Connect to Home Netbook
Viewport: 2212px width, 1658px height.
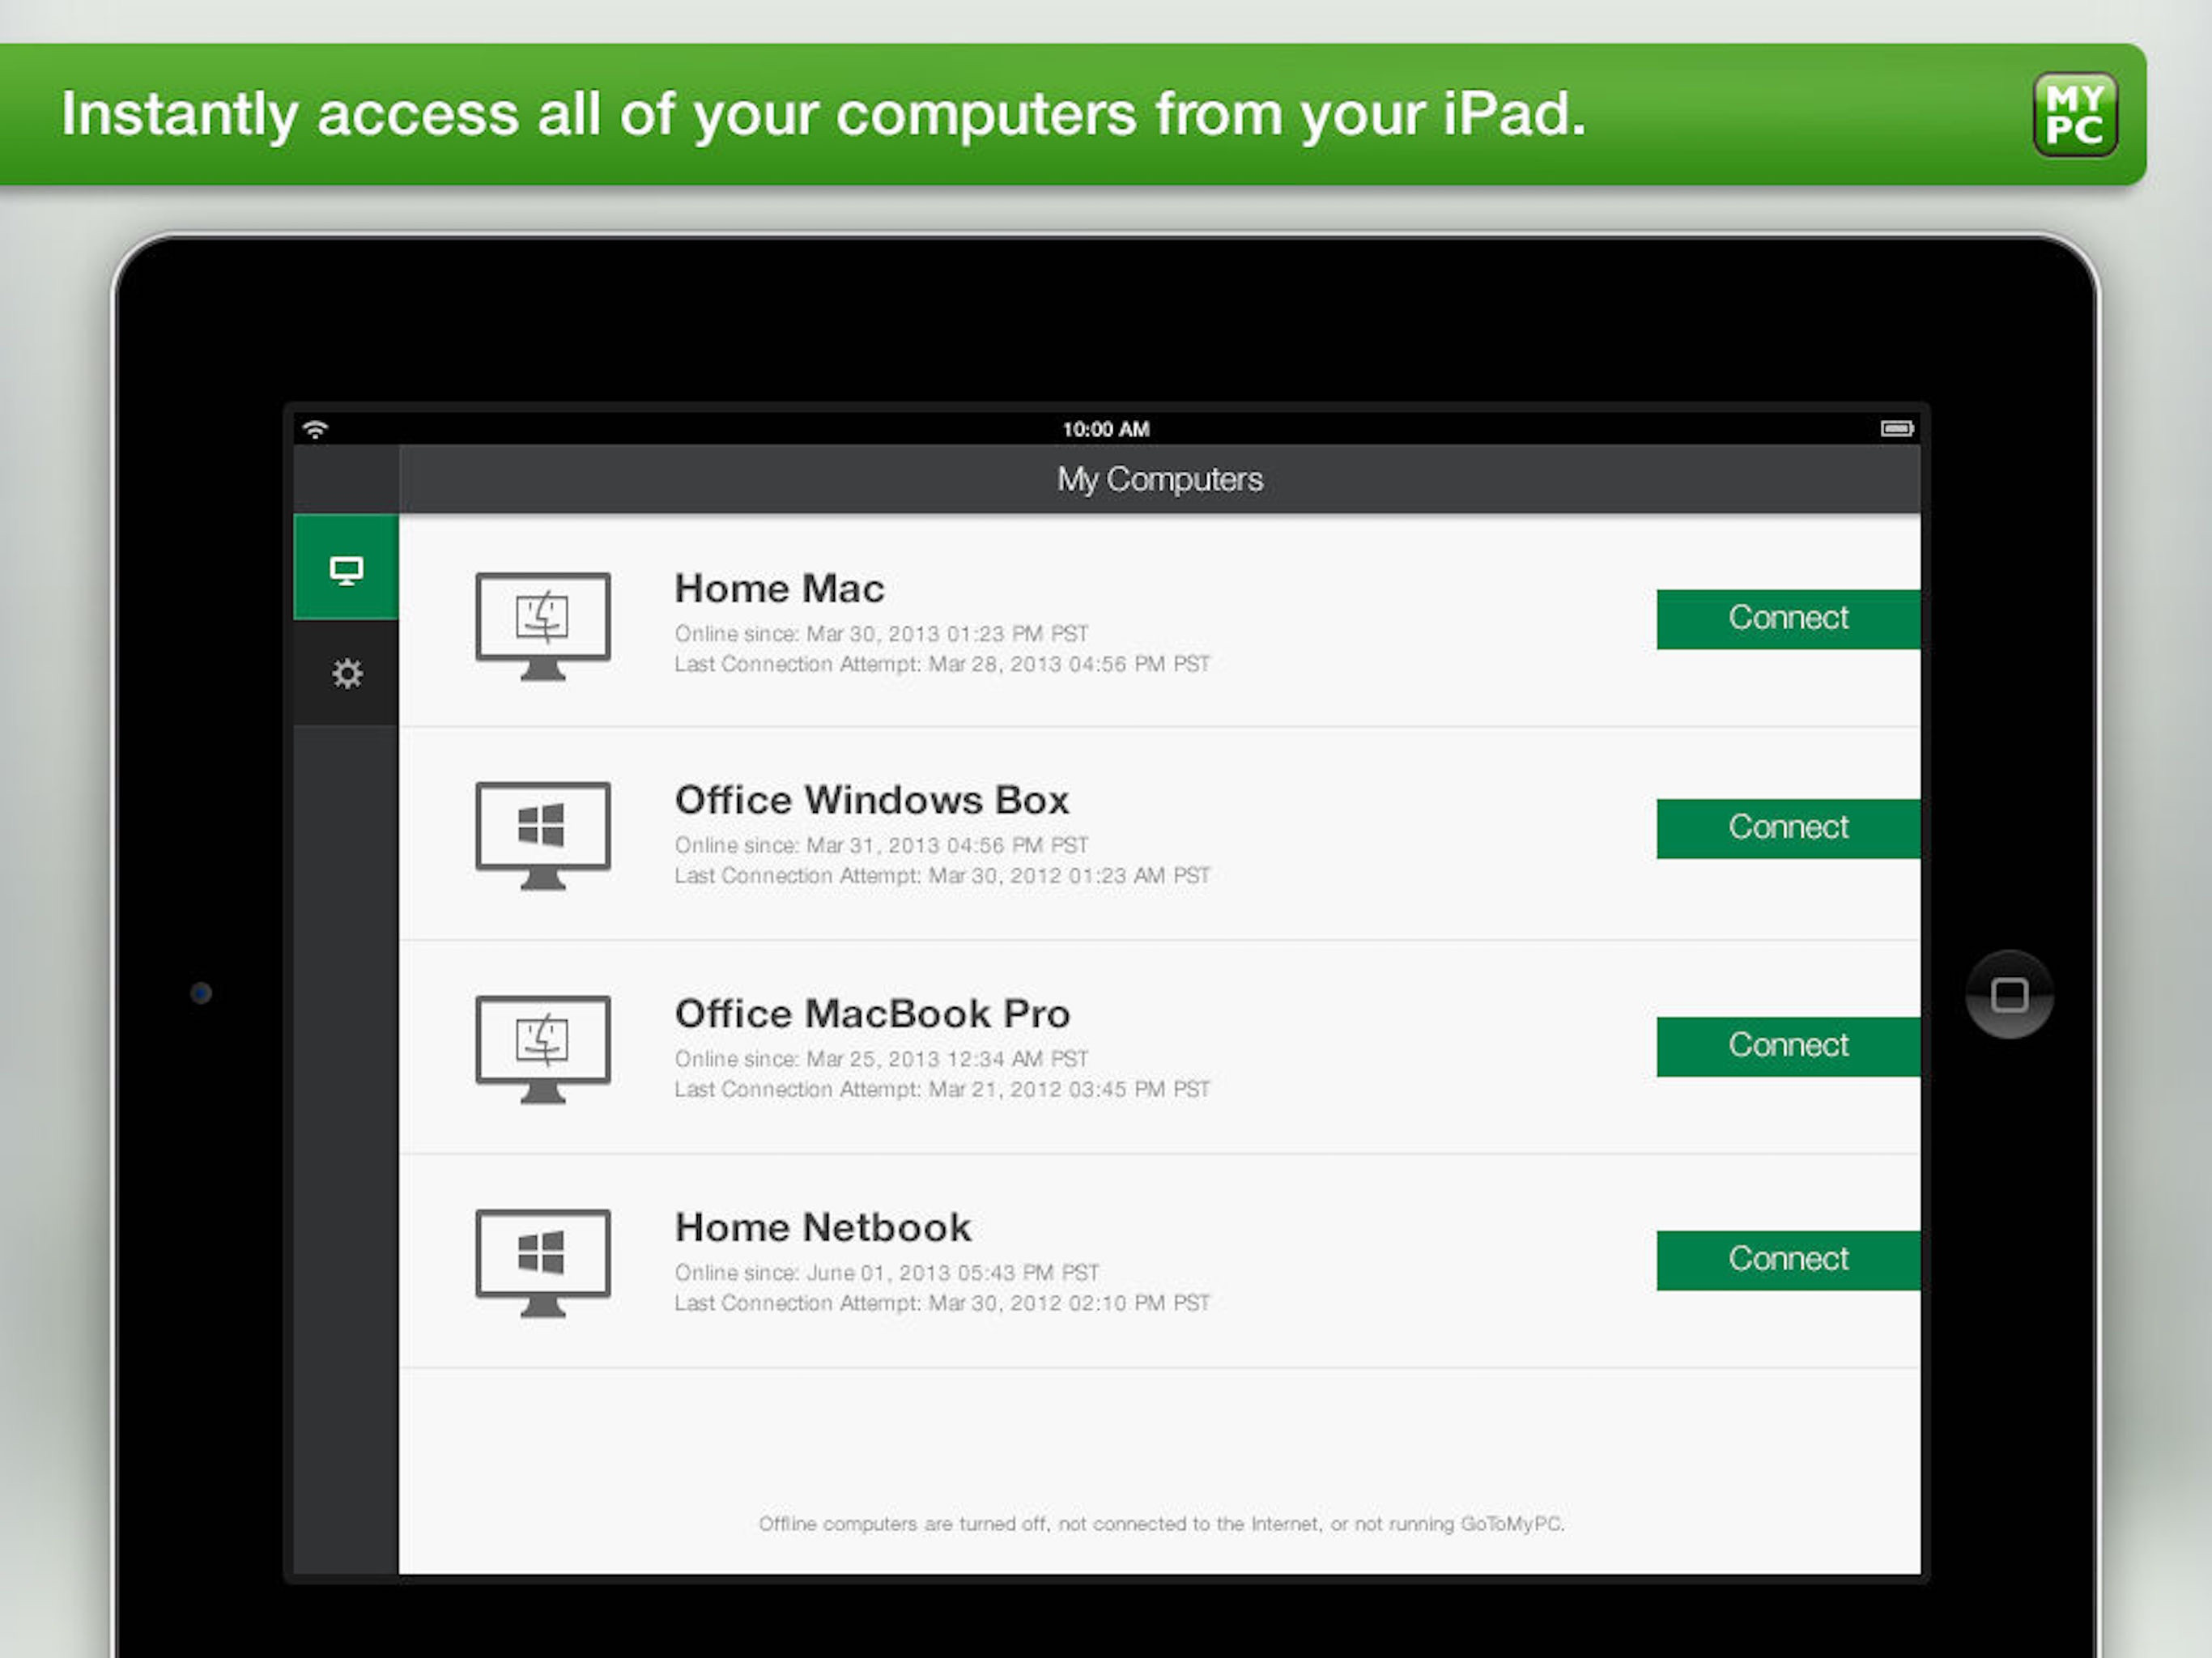(x=1787, y=1260)
